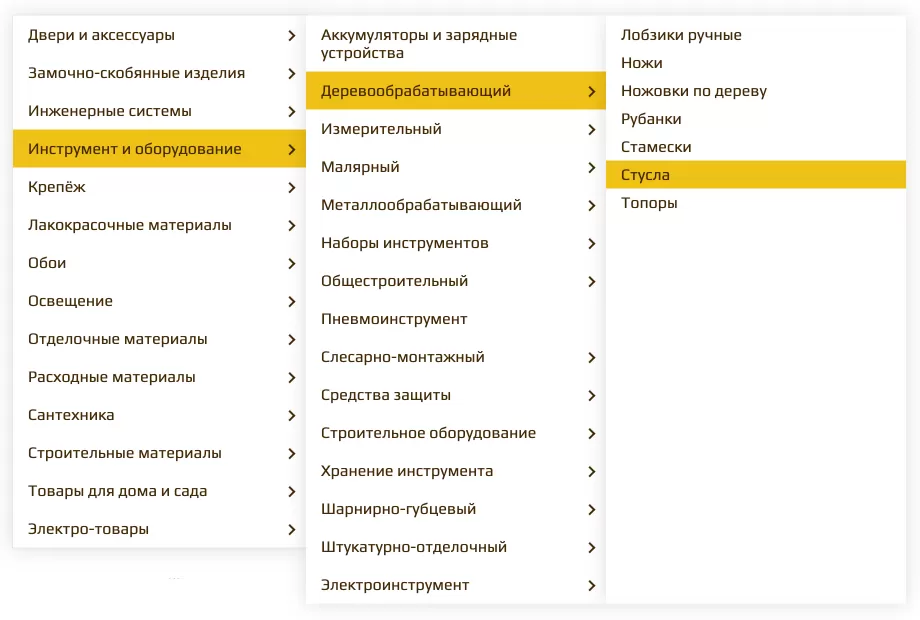Go to the Топоры subcategory
920x620 pixels.
tap(649, 203)
